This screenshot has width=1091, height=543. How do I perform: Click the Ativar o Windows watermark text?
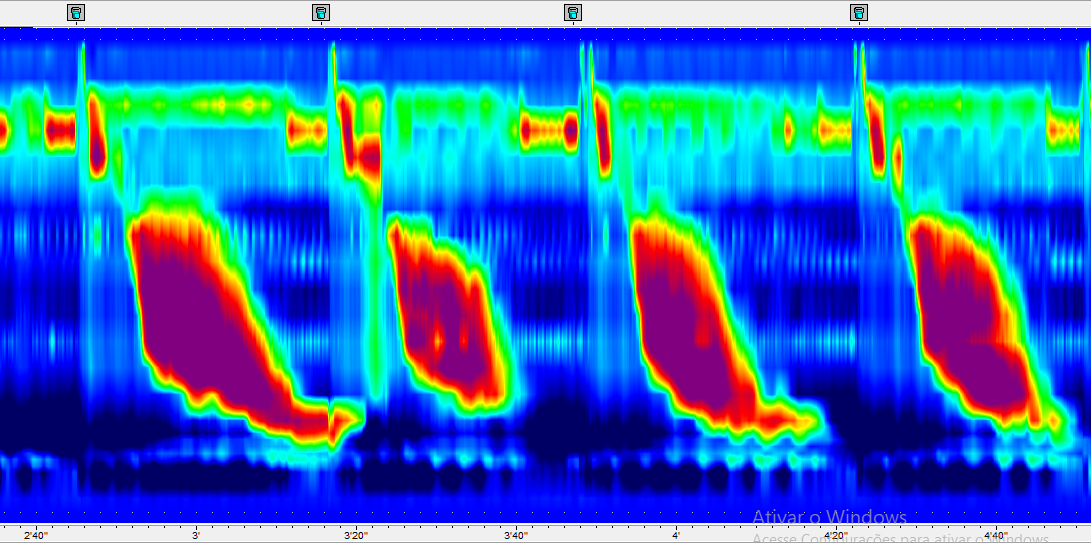coord(829,517)
